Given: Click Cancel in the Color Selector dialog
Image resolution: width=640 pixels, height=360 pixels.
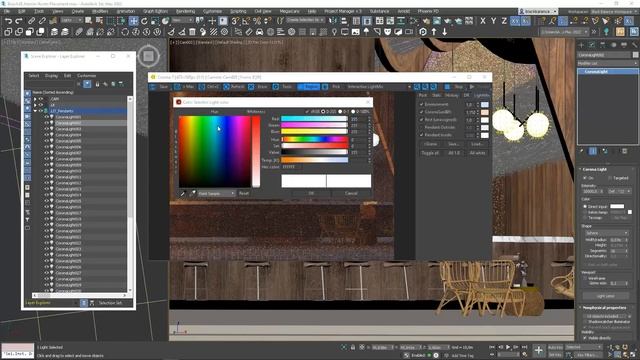Looking at the screenshot, I should tap(351, 193).
